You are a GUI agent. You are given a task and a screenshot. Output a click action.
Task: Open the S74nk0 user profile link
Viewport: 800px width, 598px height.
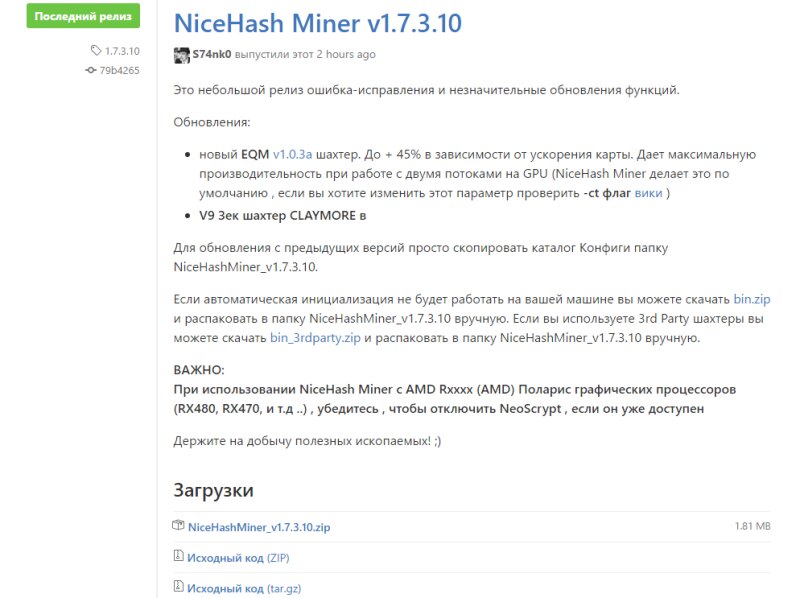213,55
